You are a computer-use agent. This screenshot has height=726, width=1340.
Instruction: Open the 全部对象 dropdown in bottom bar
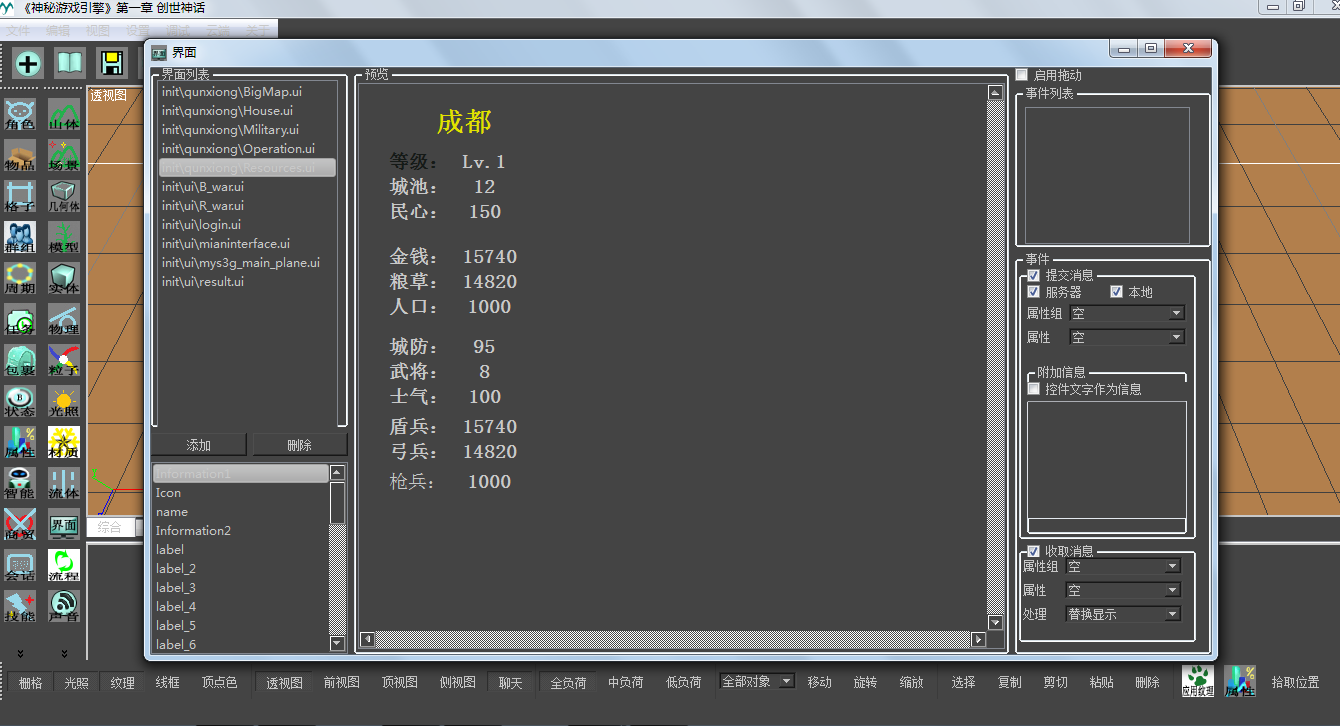click(757, 681)
